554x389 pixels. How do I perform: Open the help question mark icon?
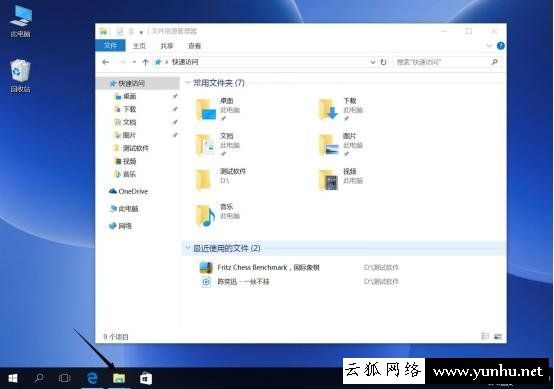coord(501,46)
